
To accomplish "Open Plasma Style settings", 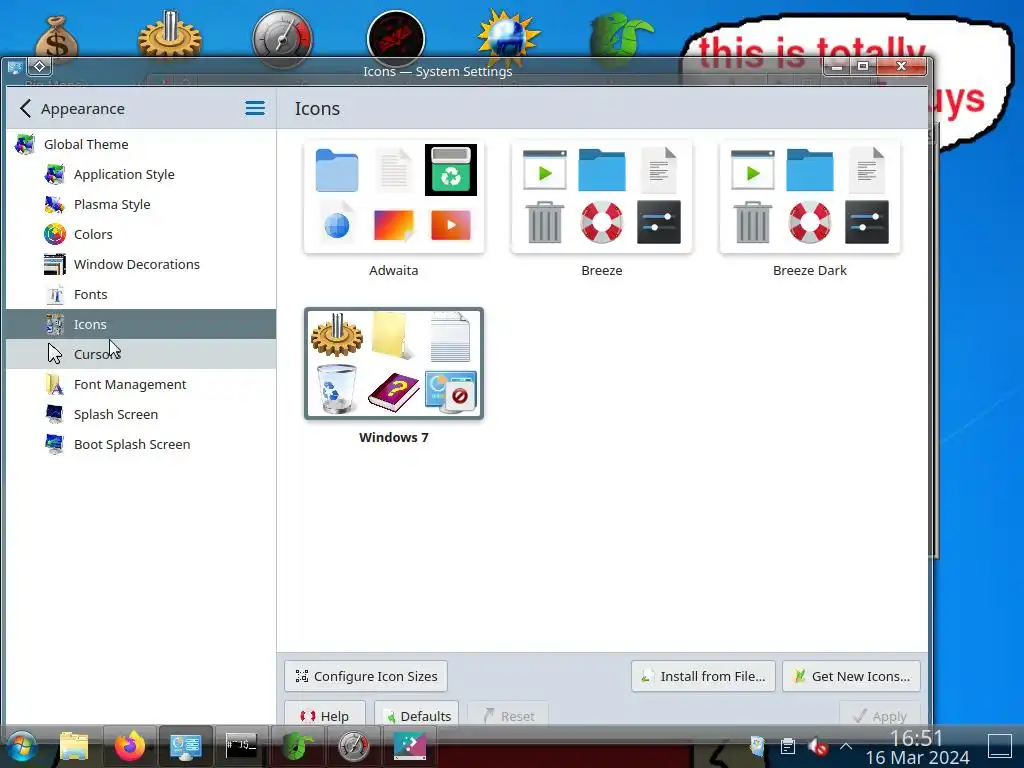I will pyautogui.click(x=141, y=204).
